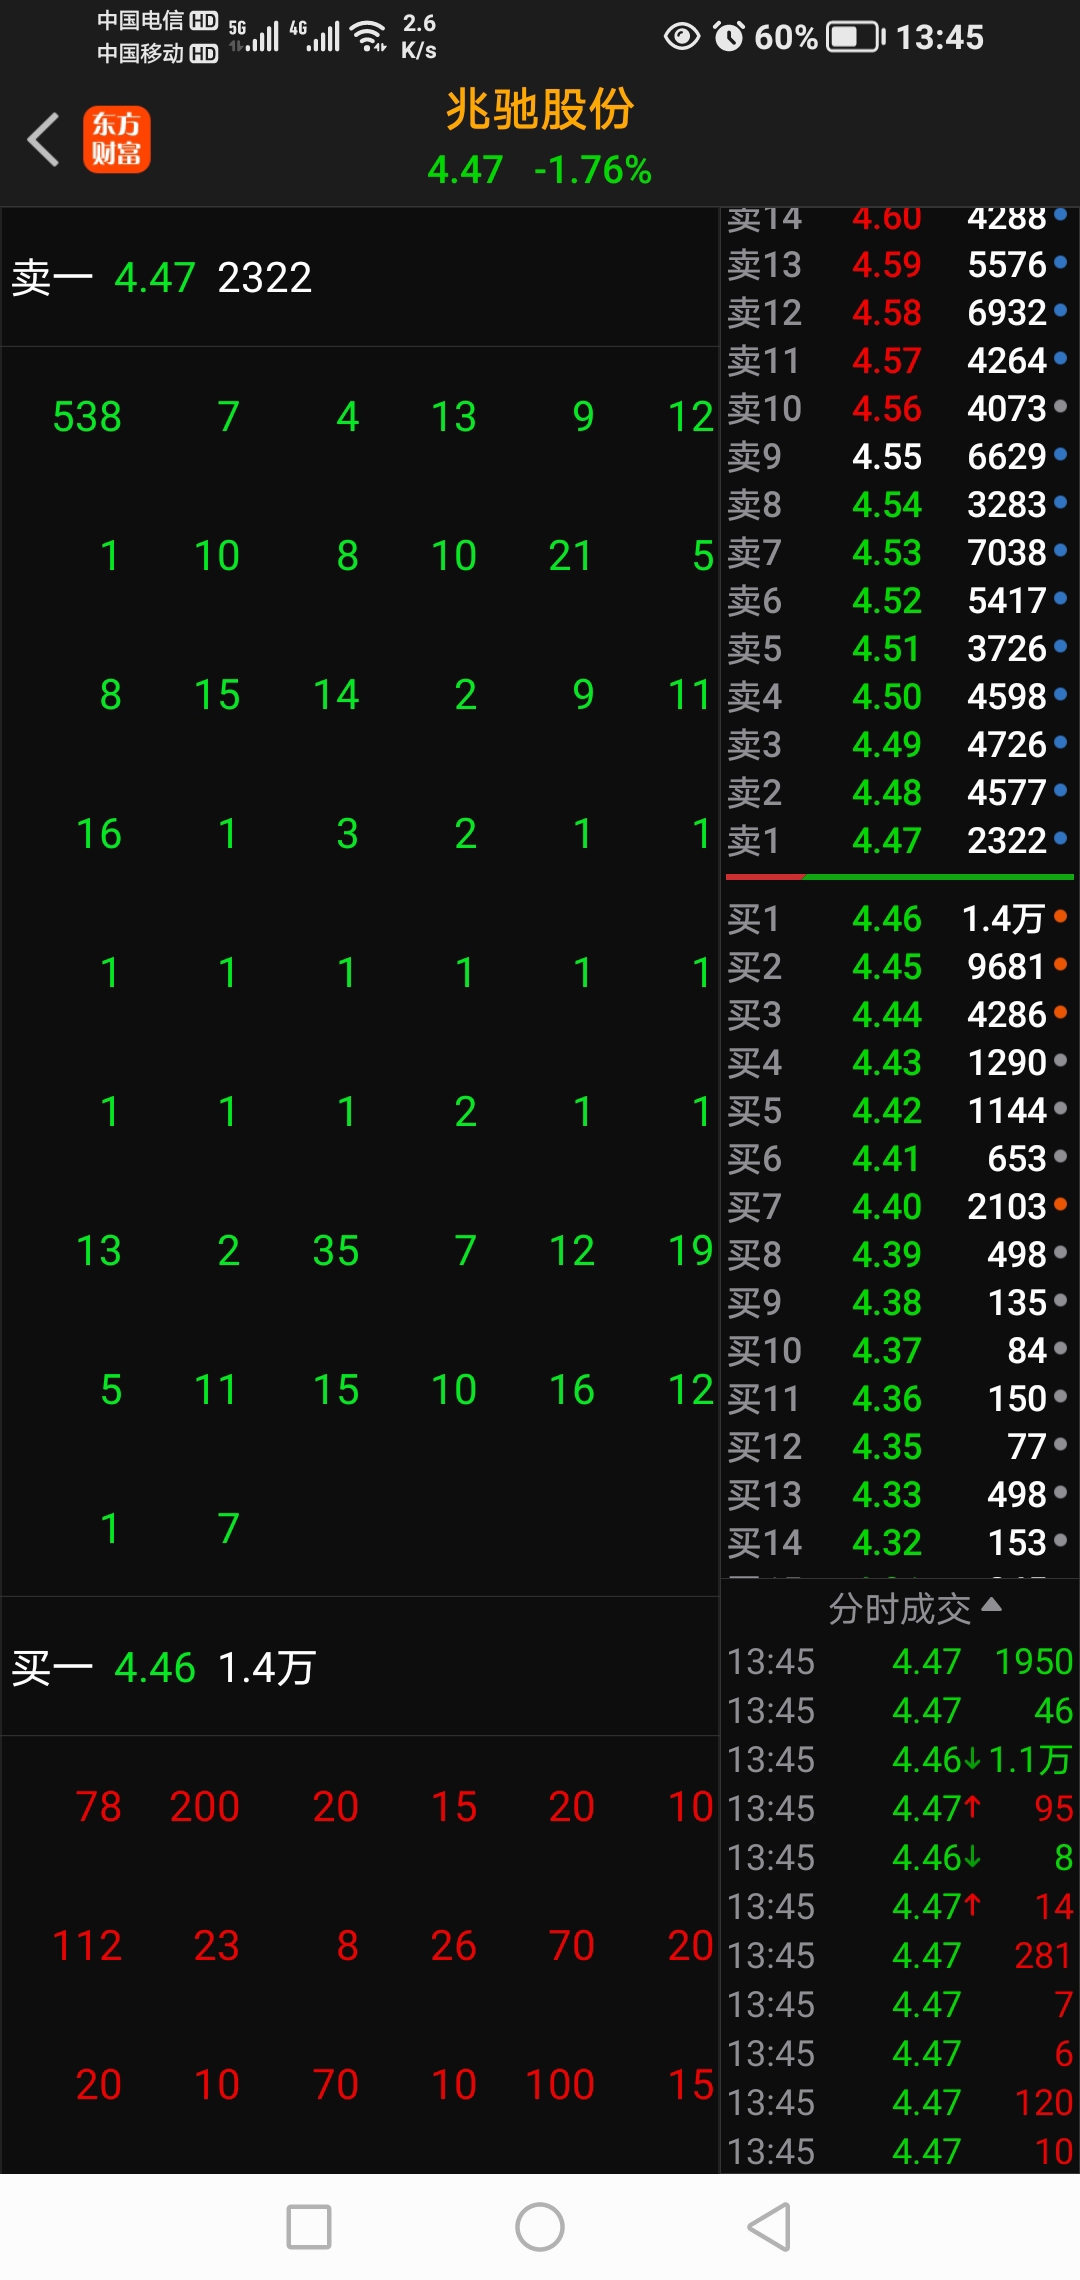Collapse the 分时成交 panel arrow
The image size is (1080, 2280).
991,1604
